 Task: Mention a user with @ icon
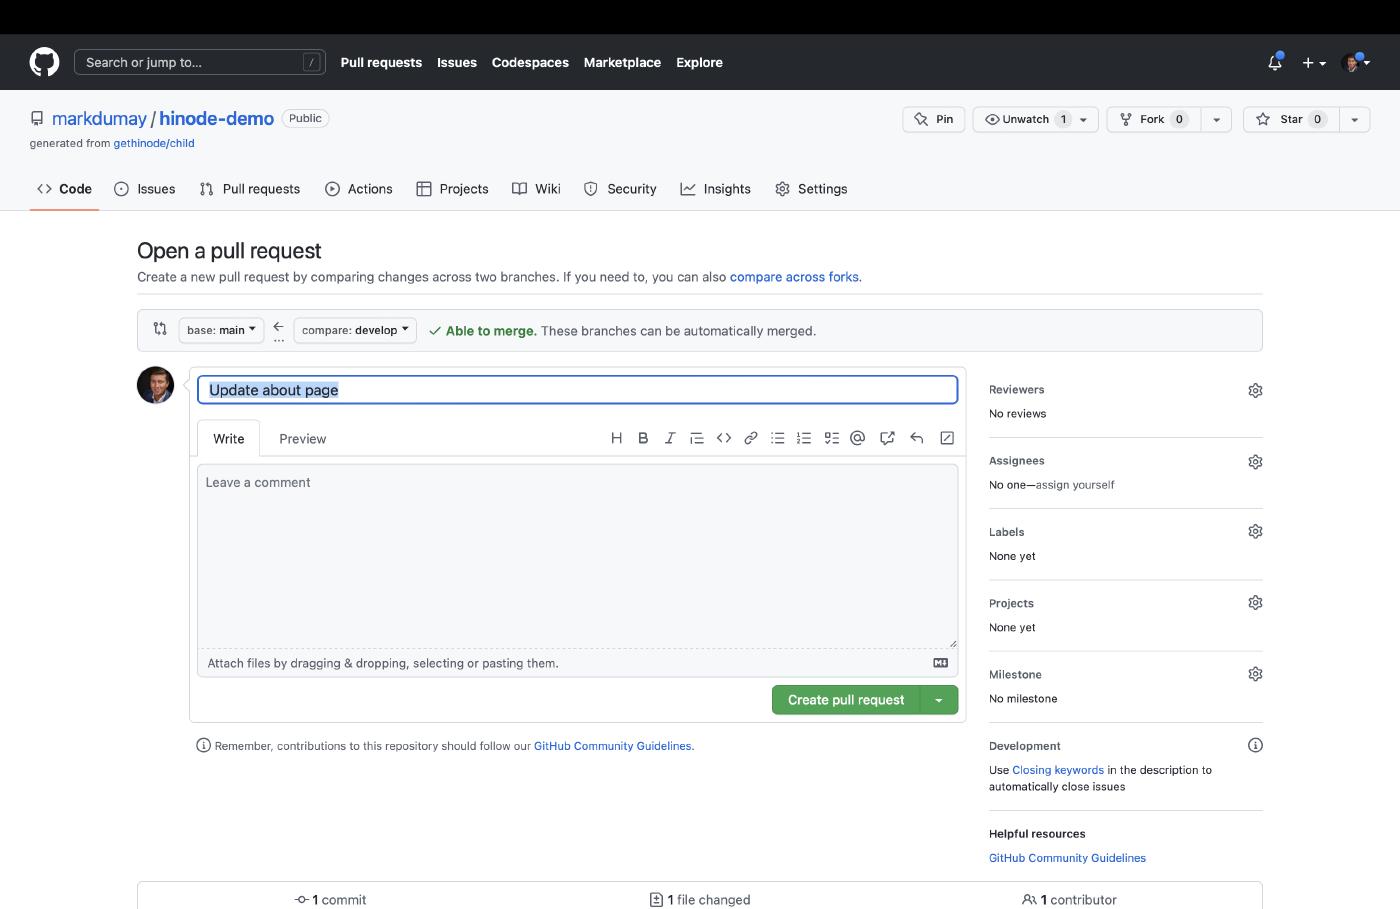click(x=857, y=438)
